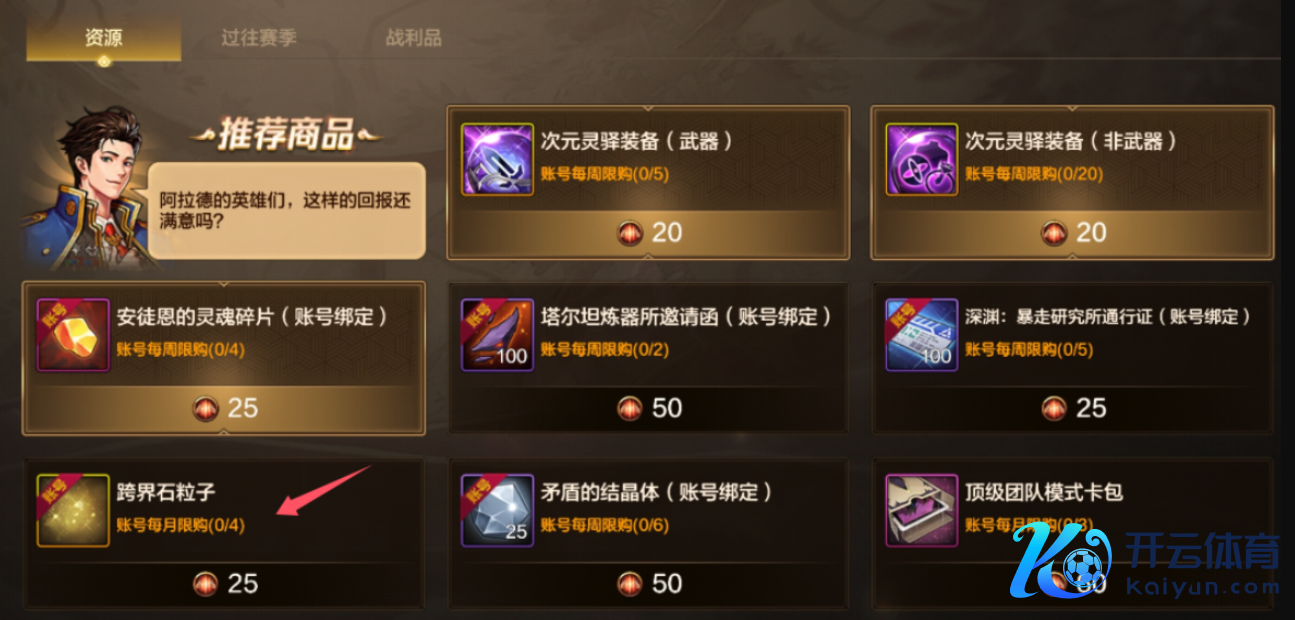Switch to the 战利品 tab

[414, 39]
